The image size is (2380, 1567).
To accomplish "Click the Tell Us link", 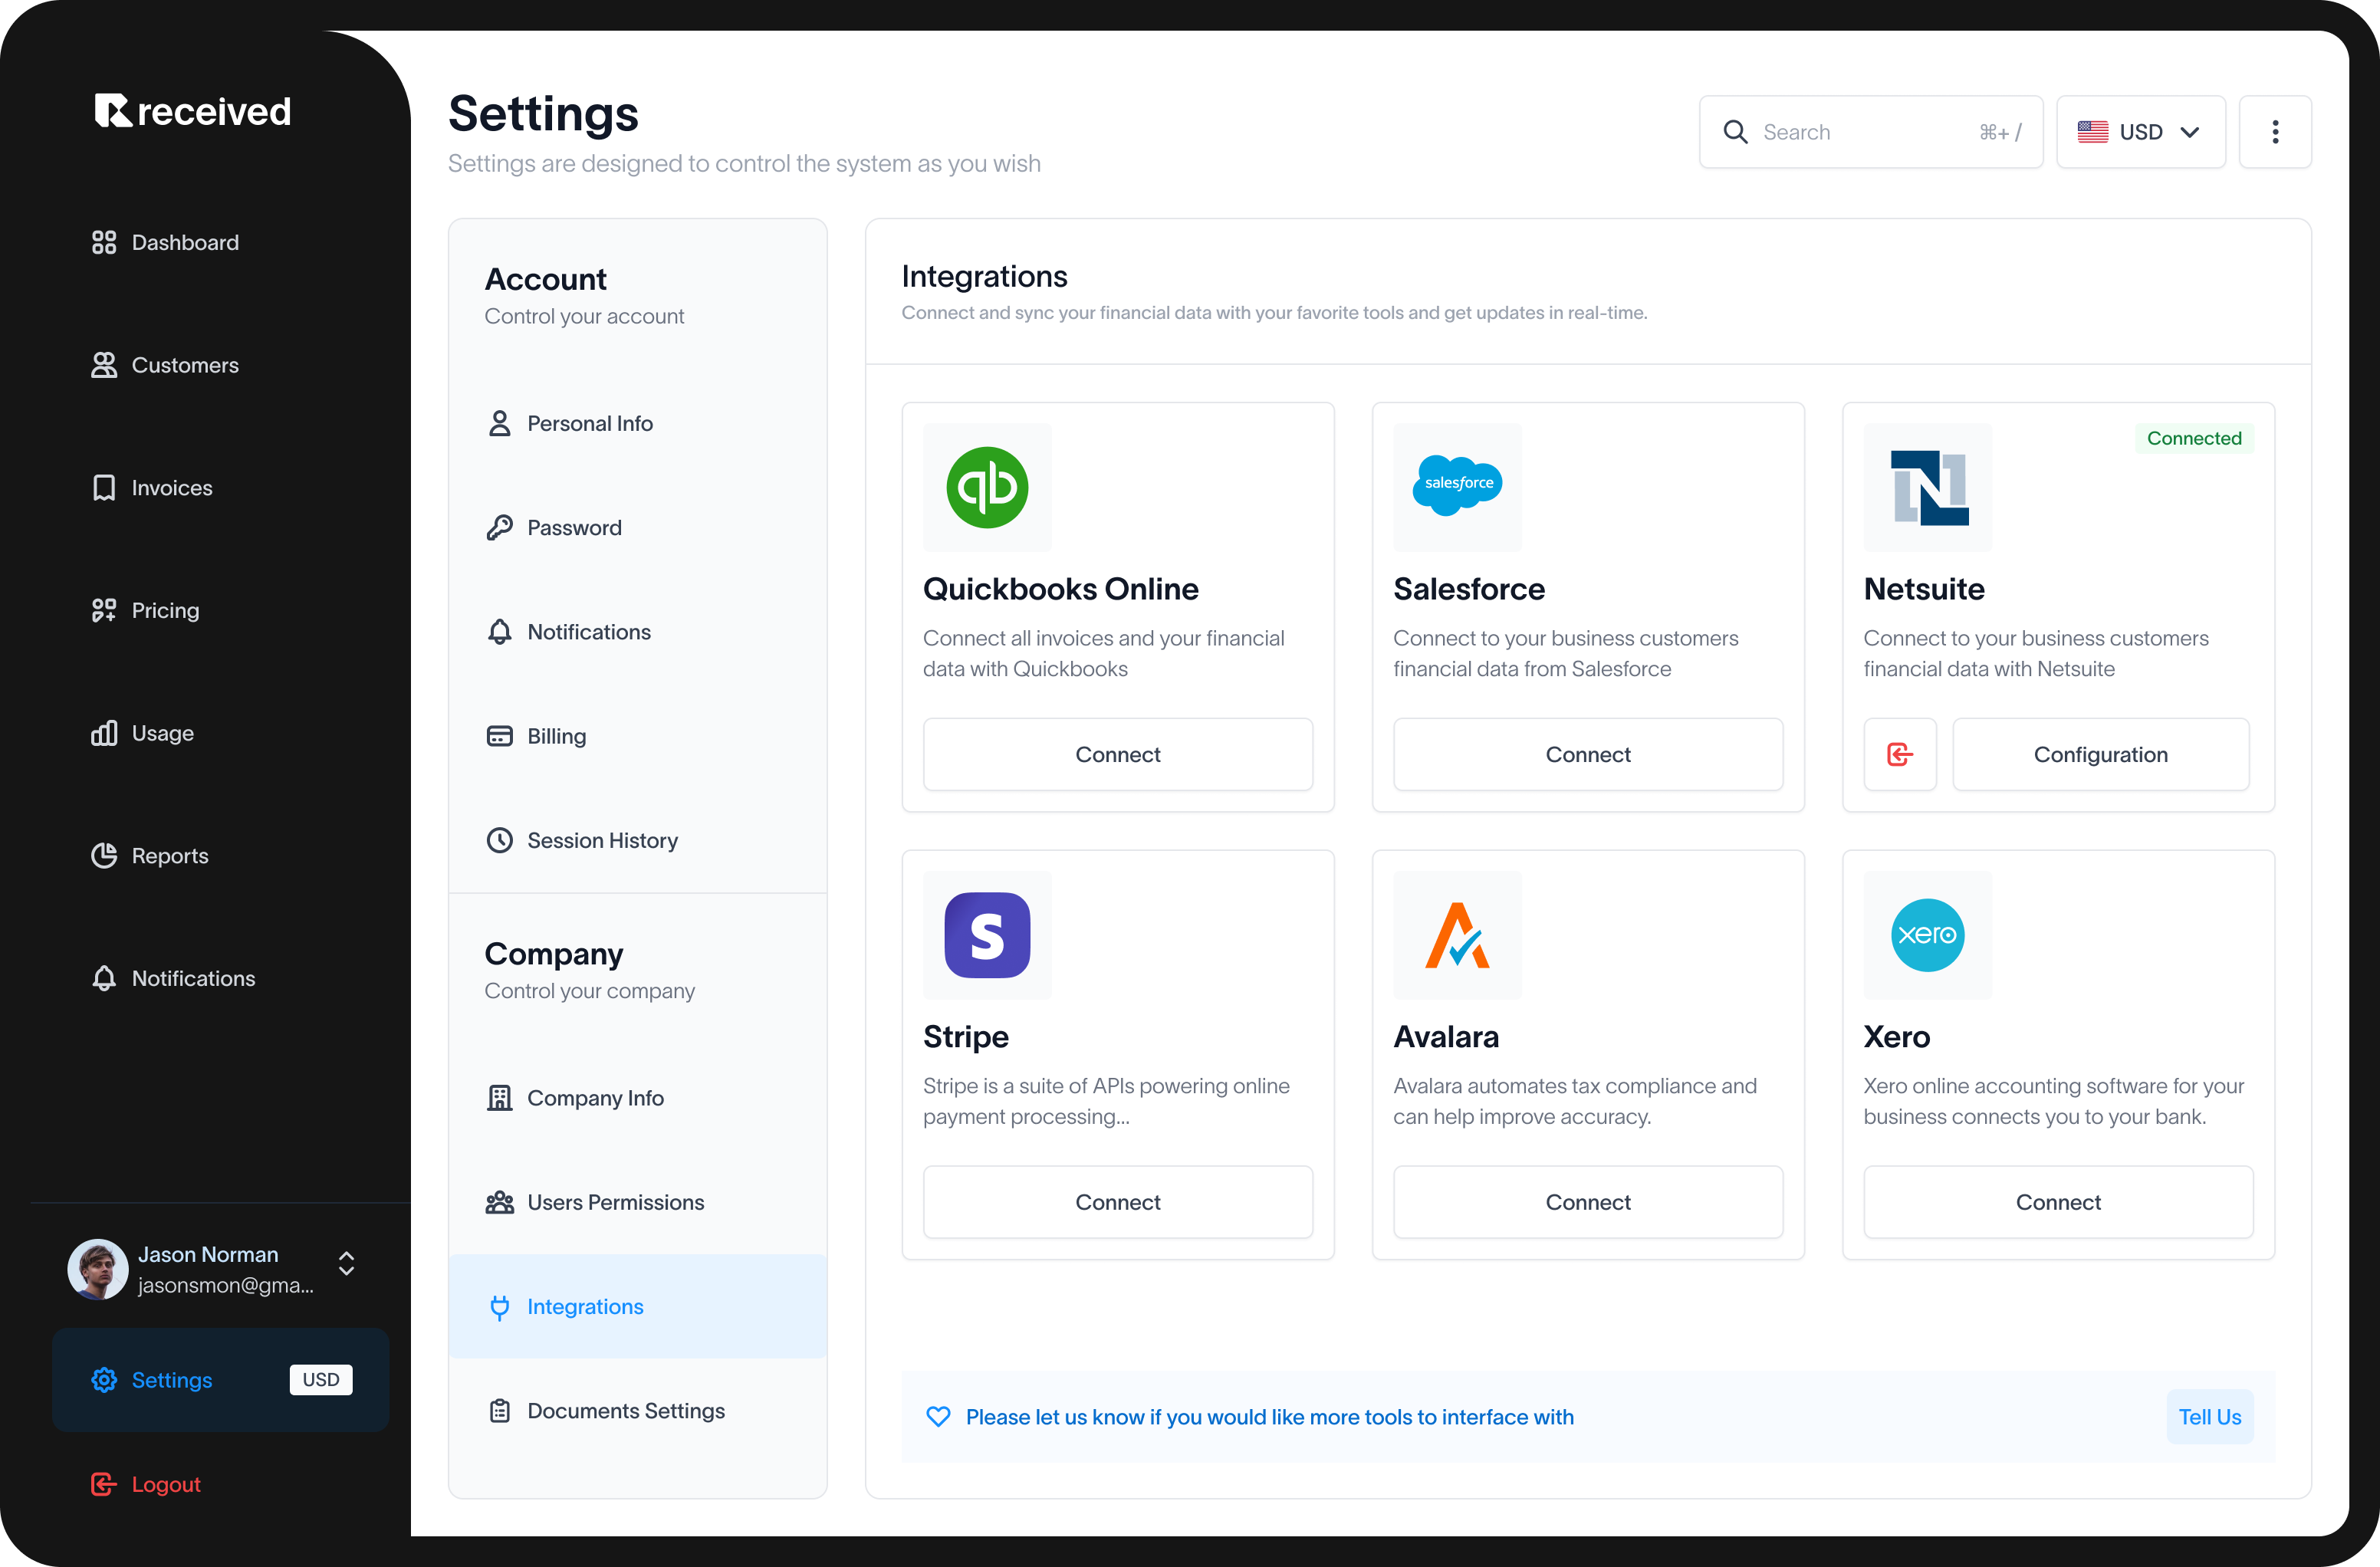I will point(2209,1416).
